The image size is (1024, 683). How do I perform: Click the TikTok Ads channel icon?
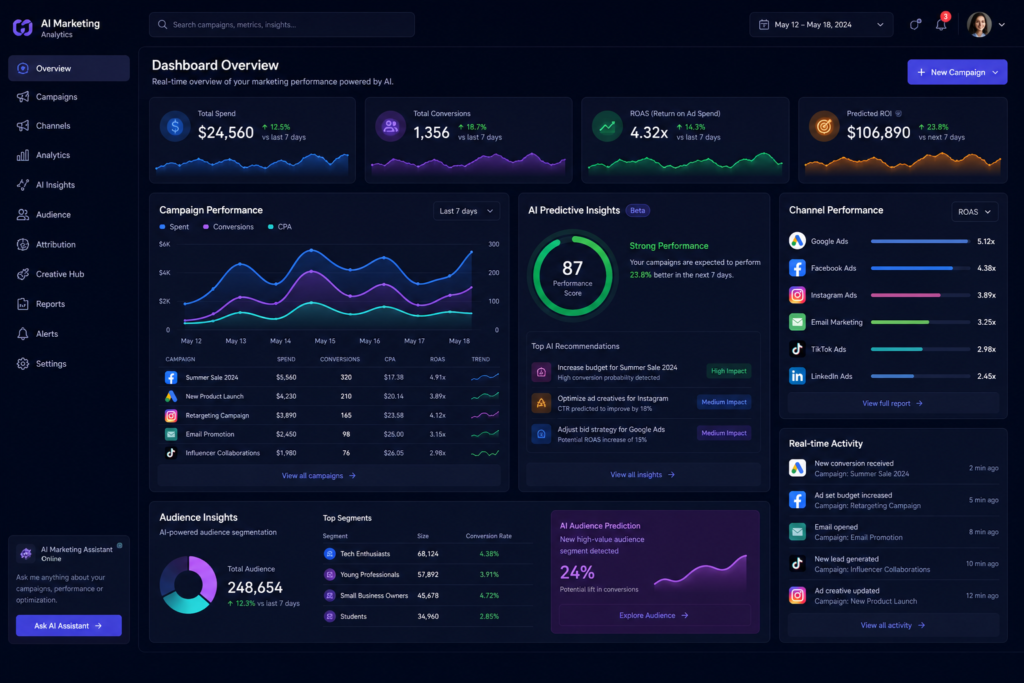point(797,349)
